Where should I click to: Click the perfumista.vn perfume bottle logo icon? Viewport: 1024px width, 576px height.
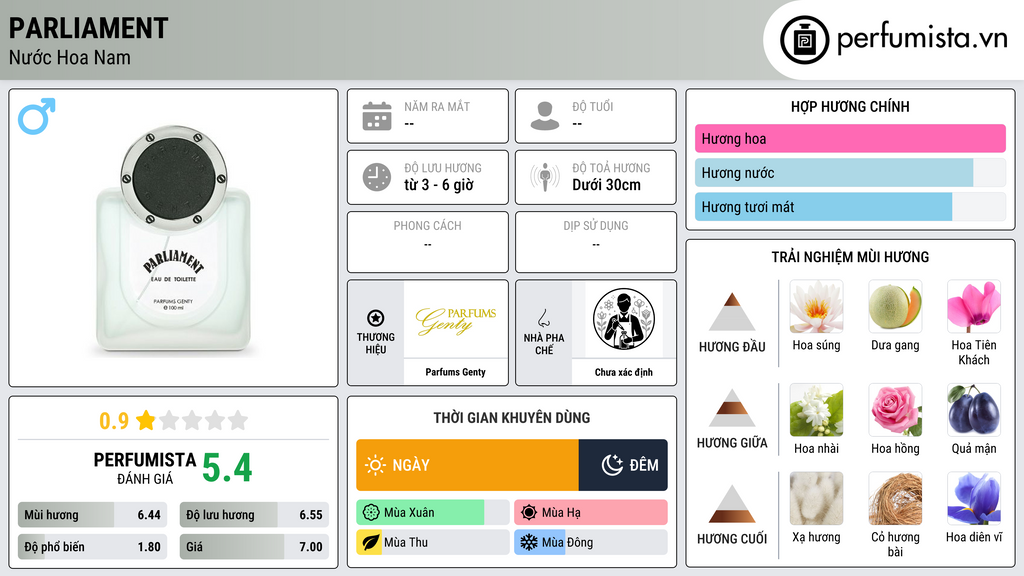(x=804, y=40)
